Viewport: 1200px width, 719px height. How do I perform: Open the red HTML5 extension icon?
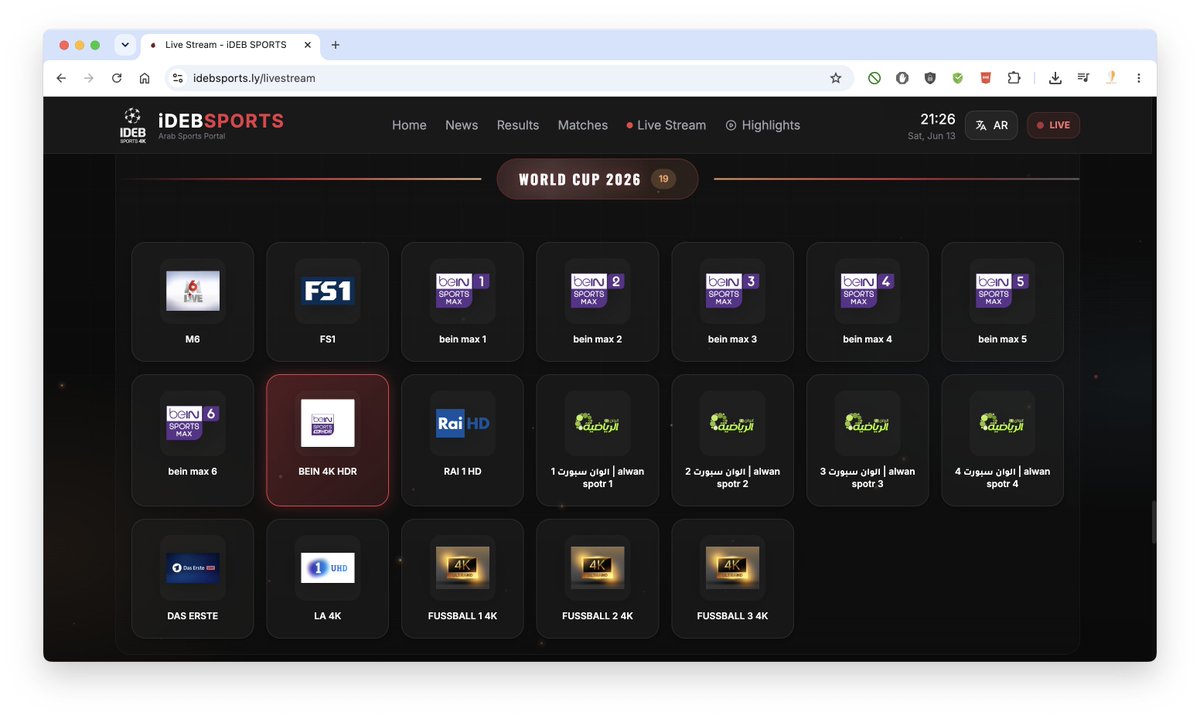(986, 78)
